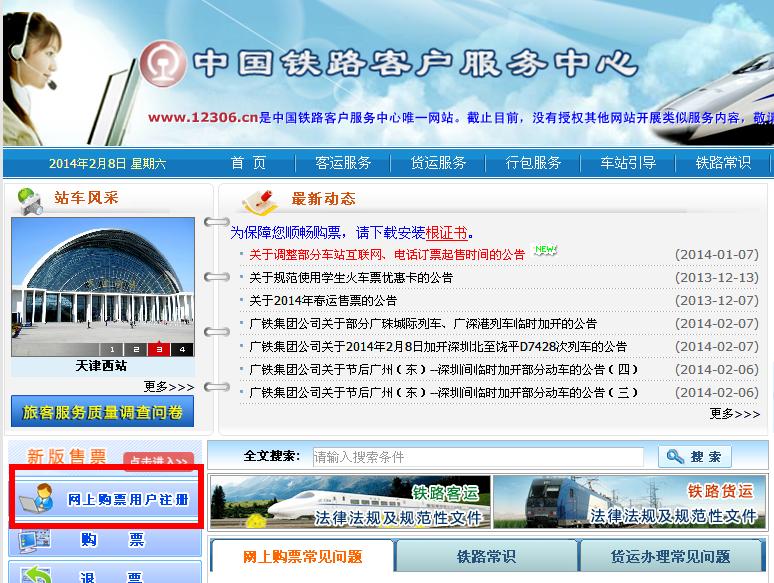Viewport: 774px width, 583px height.
Task: Click the (2013-12-07) date in the news list
Action: point(717,301)
